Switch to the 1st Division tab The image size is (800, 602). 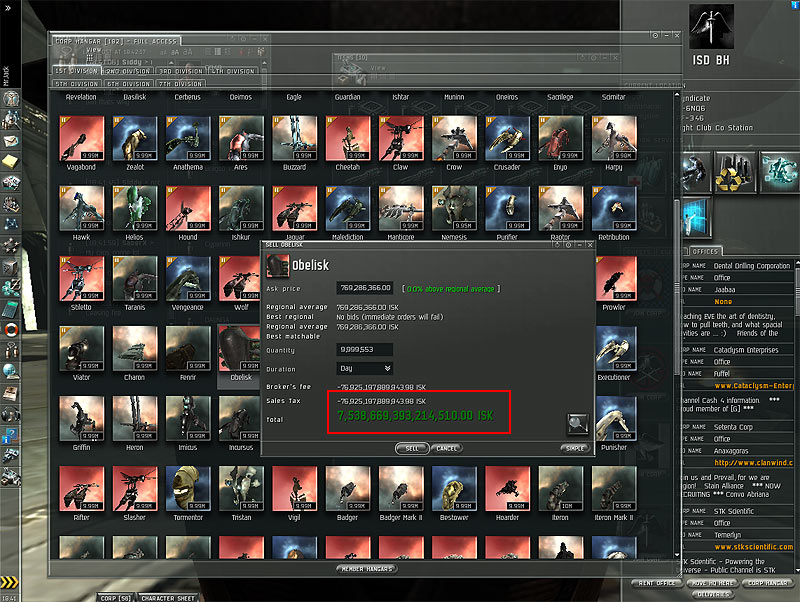click(77, 71)
